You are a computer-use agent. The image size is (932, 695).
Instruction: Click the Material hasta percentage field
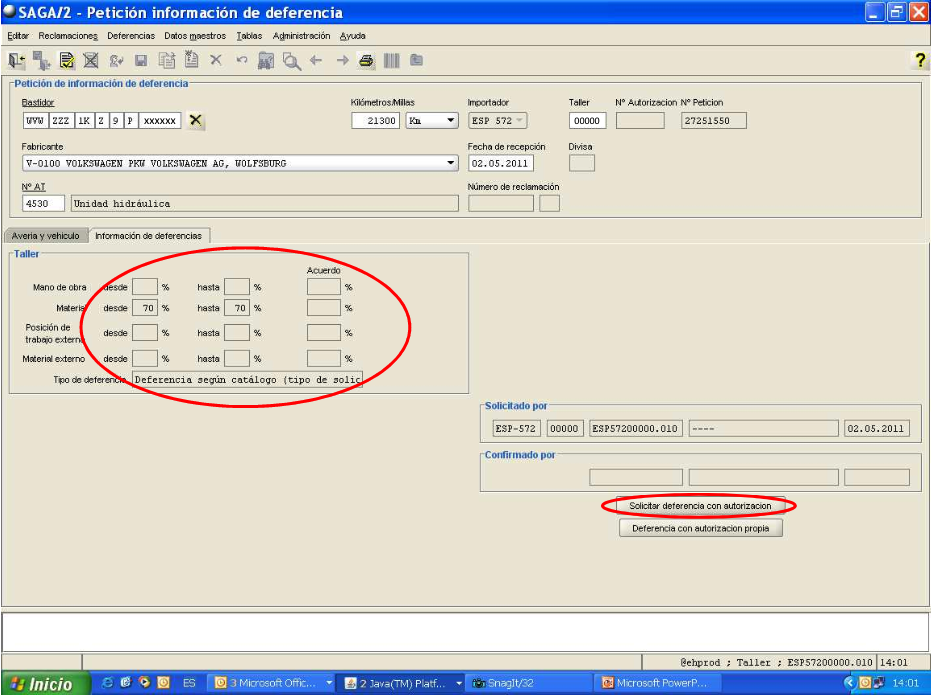click(x=237, y=308)
